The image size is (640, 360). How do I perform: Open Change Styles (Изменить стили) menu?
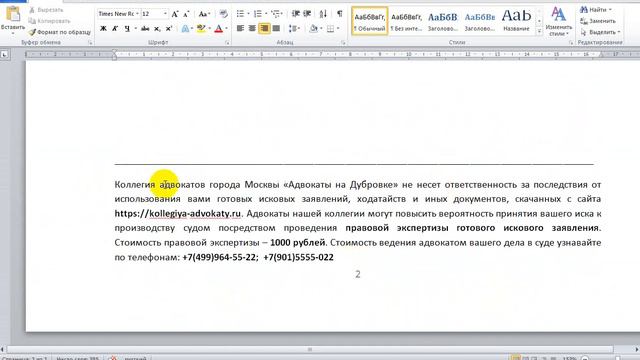558,22
